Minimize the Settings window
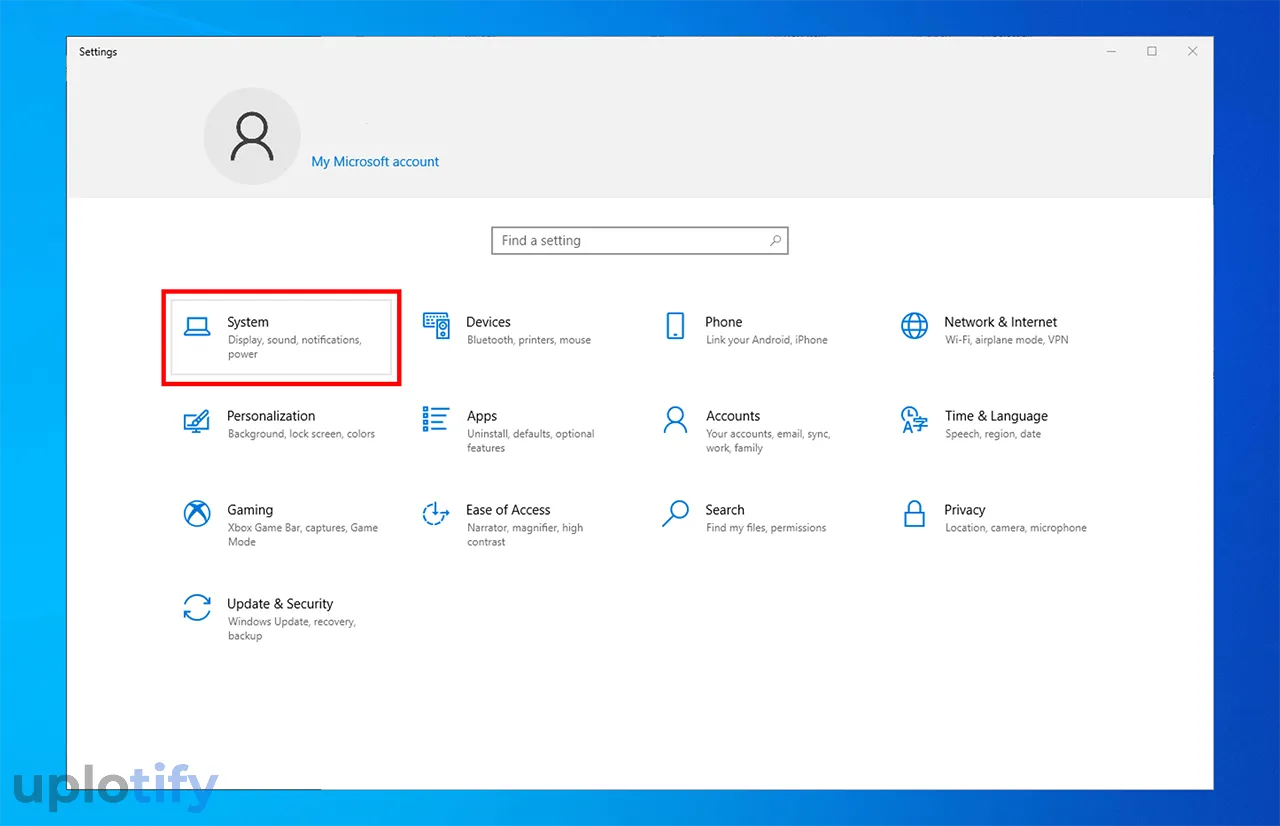Screen dimensions: 1280x826 pos(1112,52)
